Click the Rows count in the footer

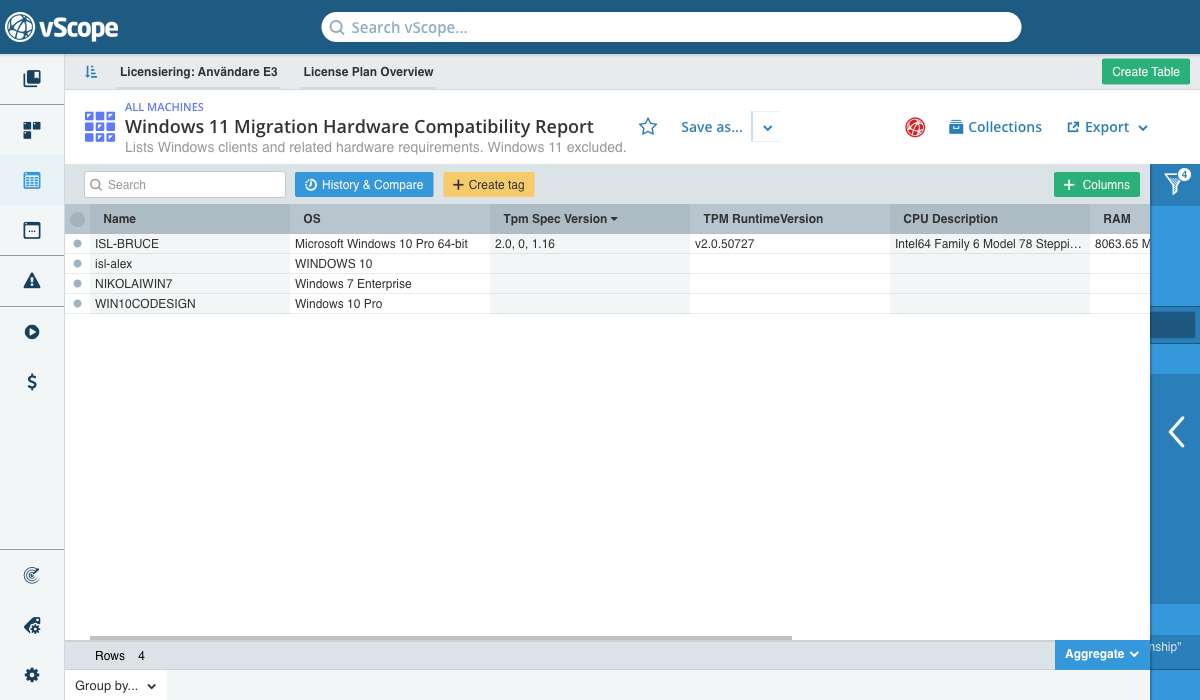point(120,655)
